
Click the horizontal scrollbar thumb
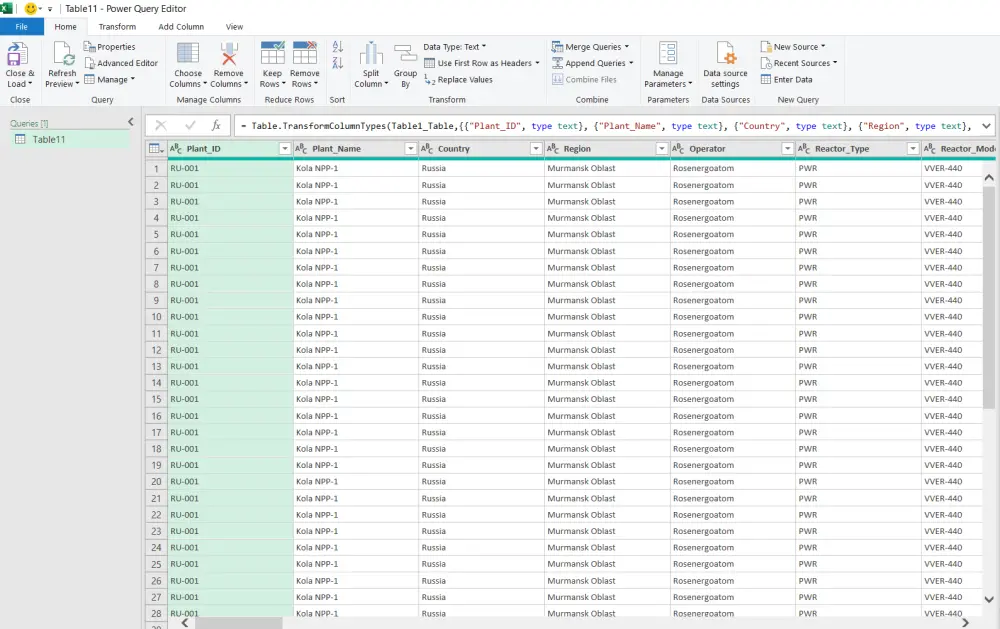click(239, 623)
